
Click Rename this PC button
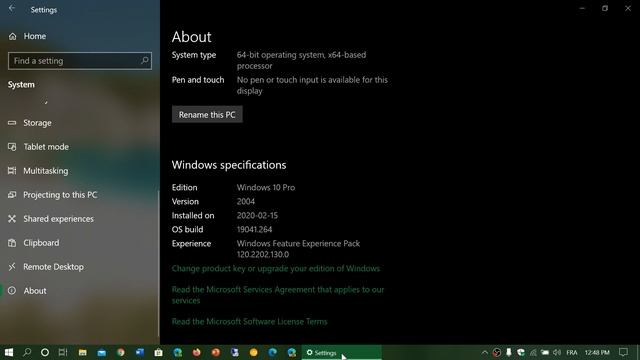click(x=207, y=115)
